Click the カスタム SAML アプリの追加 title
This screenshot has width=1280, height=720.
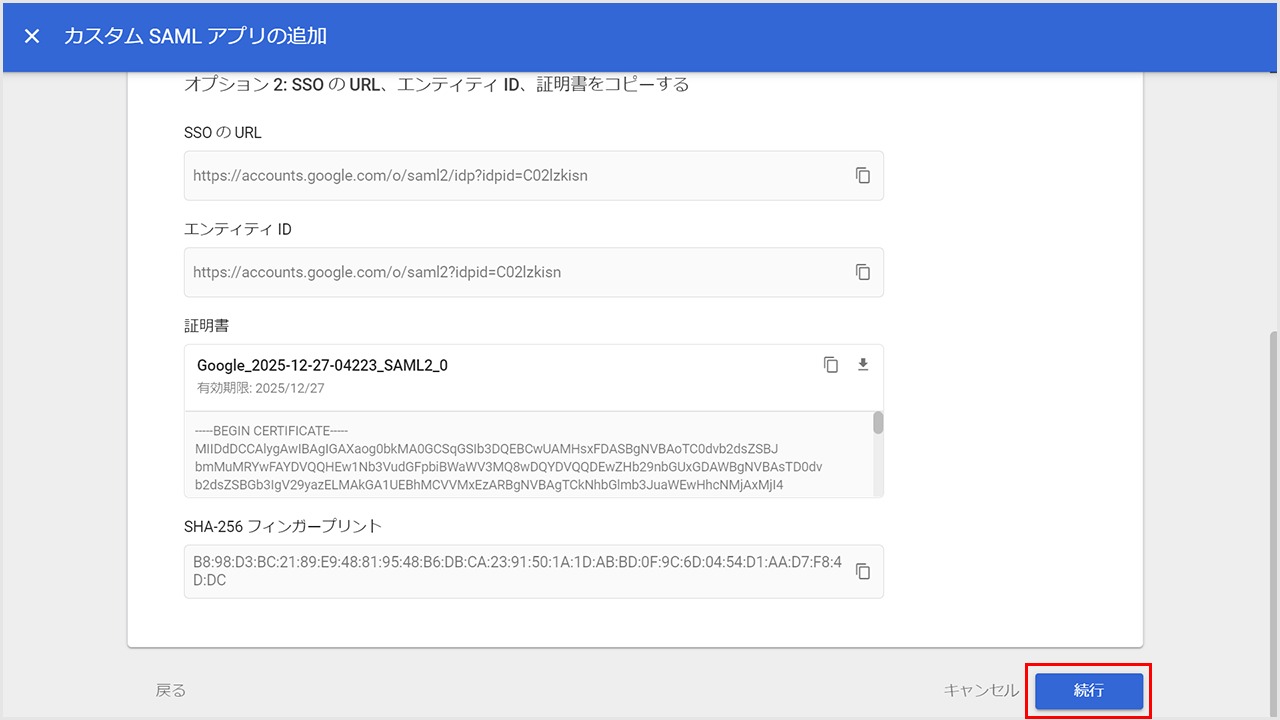tap(195, 37)
